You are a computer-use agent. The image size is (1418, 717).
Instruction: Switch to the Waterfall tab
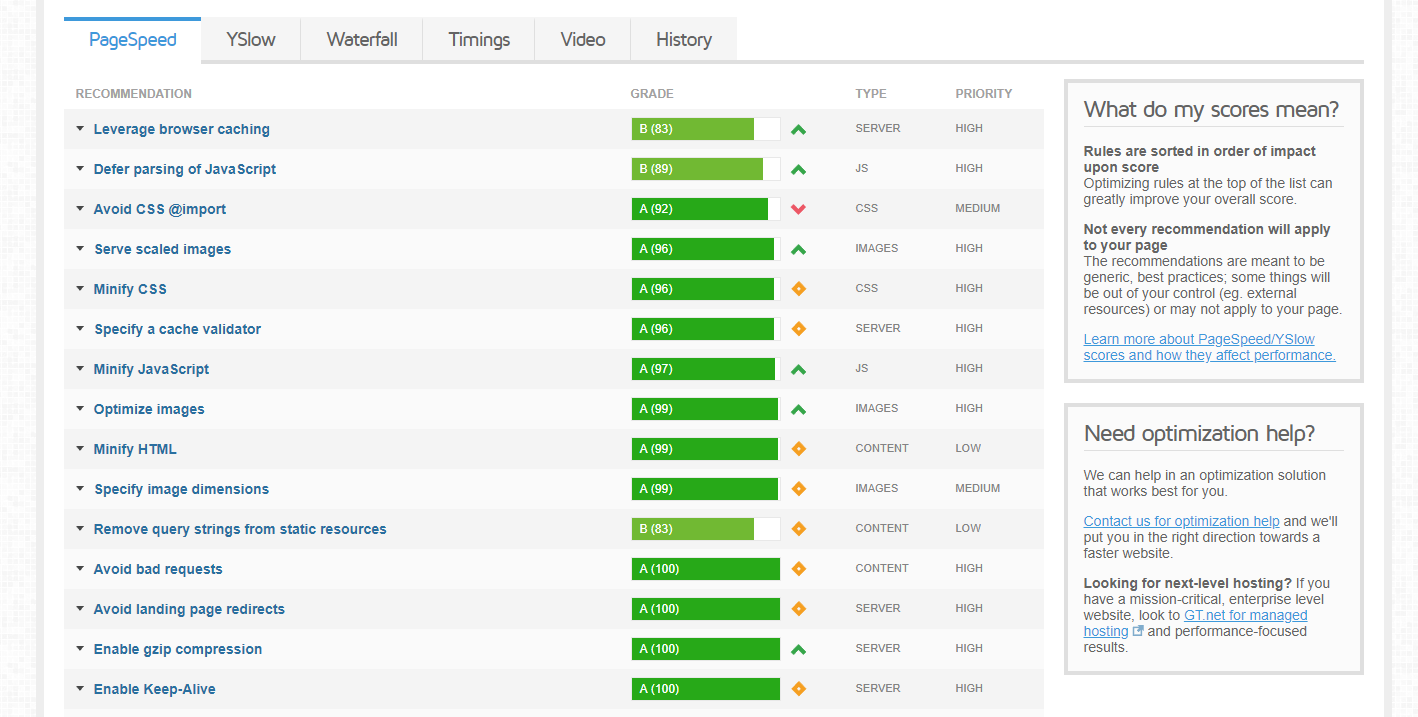point(361,39)
